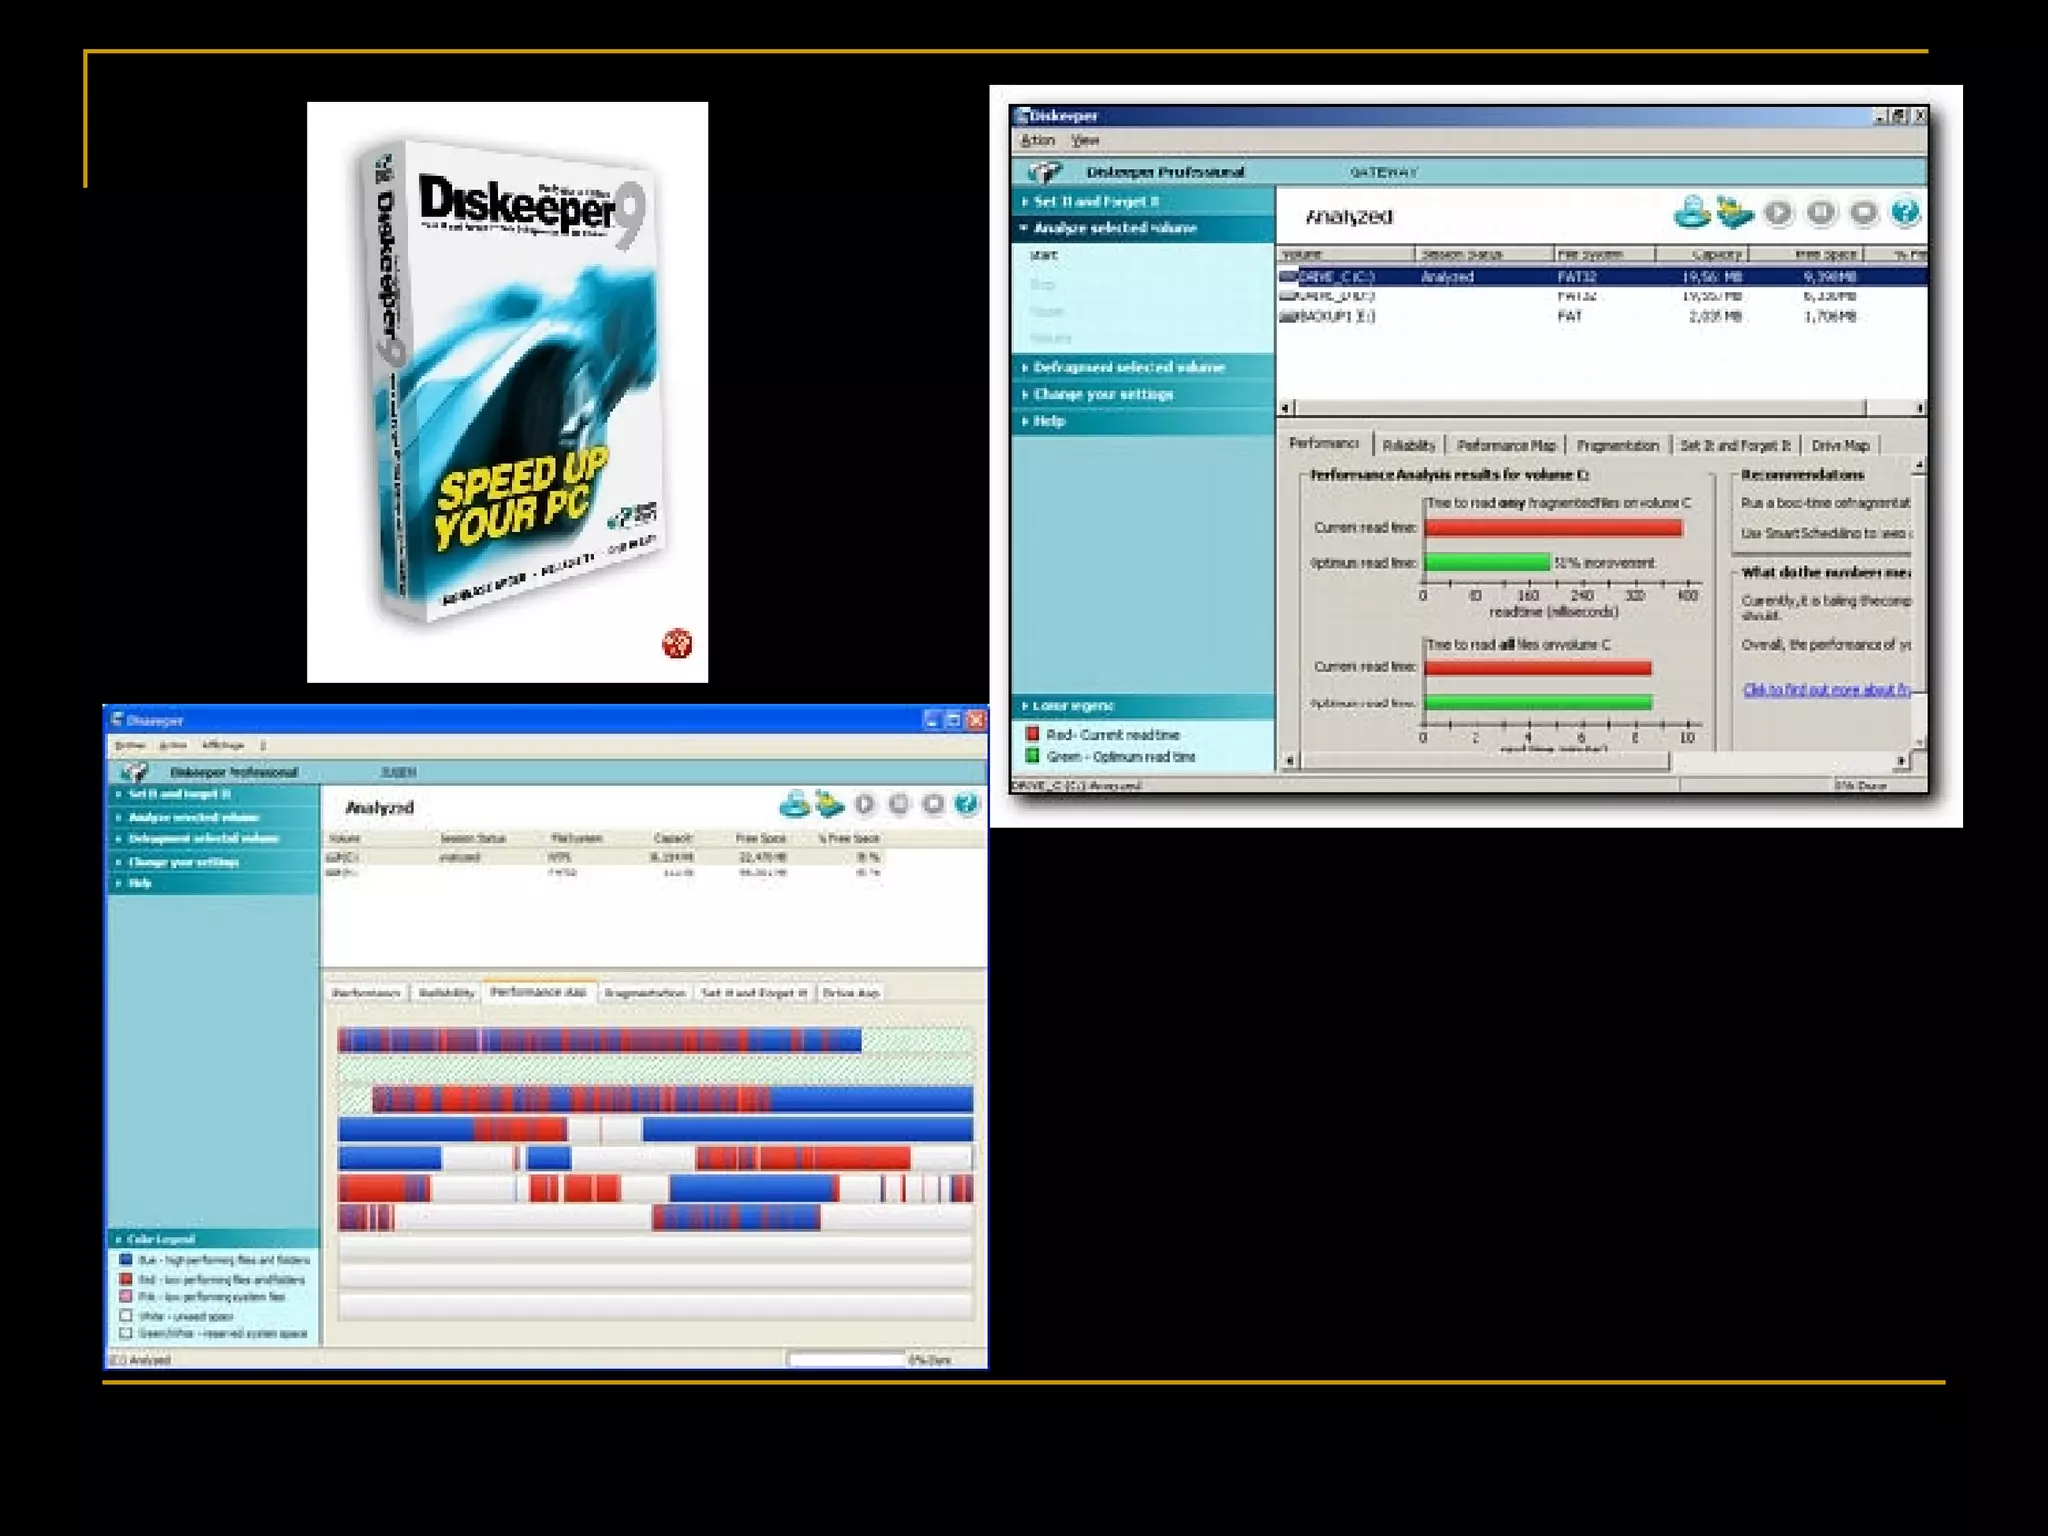Select BACKUP1 (E:) volume row in volume list
The image size is (2048, 1536).
point(1336,316)
